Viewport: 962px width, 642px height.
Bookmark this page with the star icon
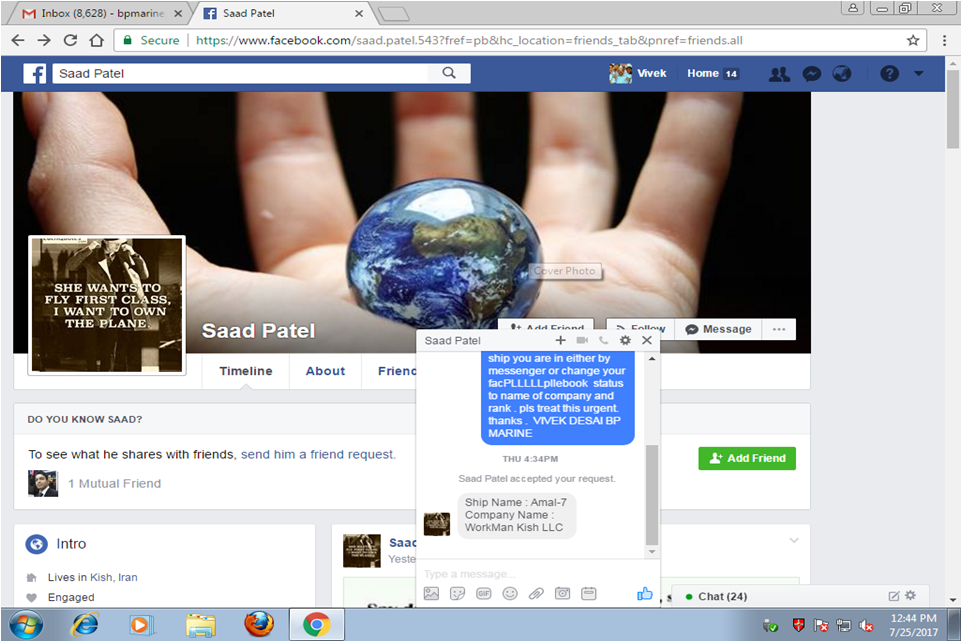[913, 40]
